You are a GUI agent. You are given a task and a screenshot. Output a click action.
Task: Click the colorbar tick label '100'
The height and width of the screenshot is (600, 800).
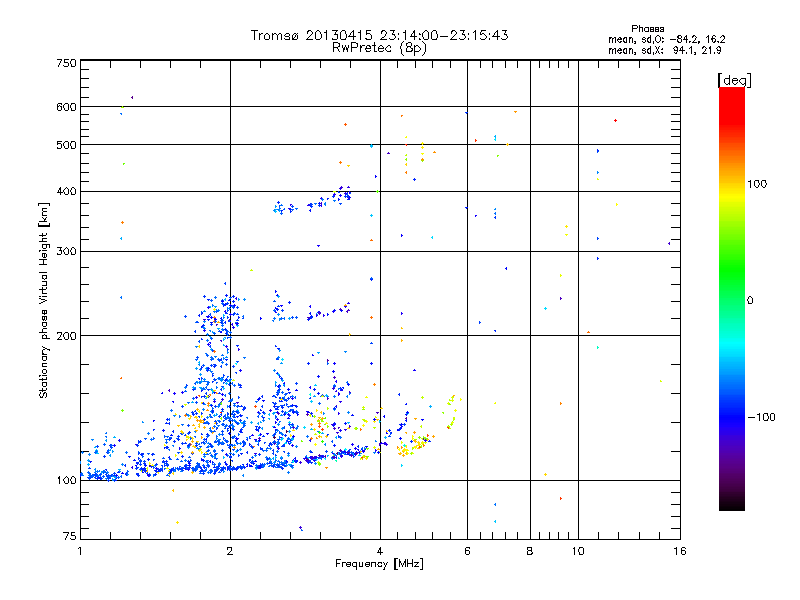click(757, 184)
